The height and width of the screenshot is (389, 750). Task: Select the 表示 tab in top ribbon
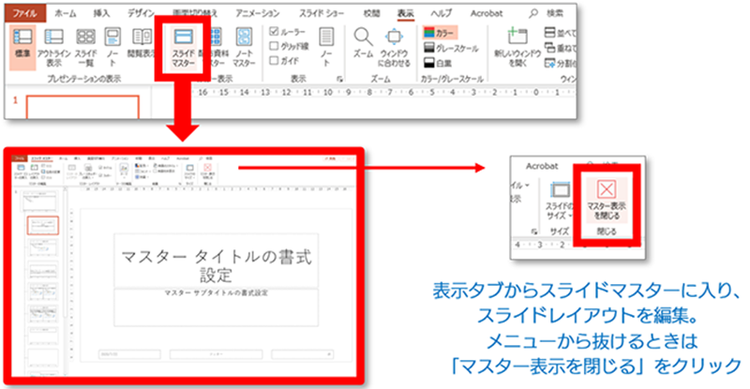pos(406,13)
